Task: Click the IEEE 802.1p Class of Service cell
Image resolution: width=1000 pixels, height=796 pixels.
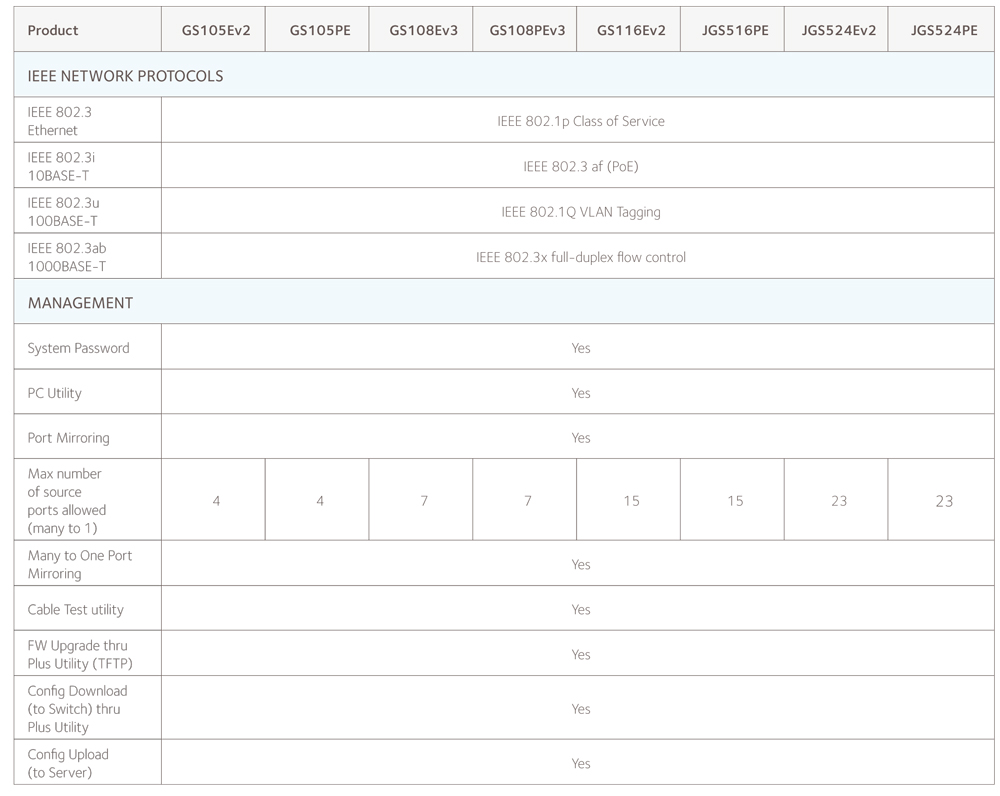Action: click(580, 121)
